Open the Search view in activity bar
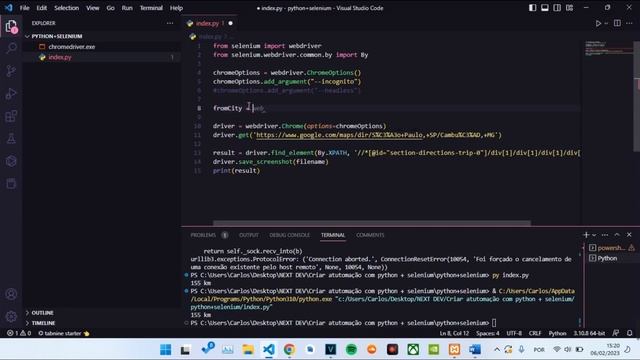Viewport: 640px width, 360px height. (11, 49)
